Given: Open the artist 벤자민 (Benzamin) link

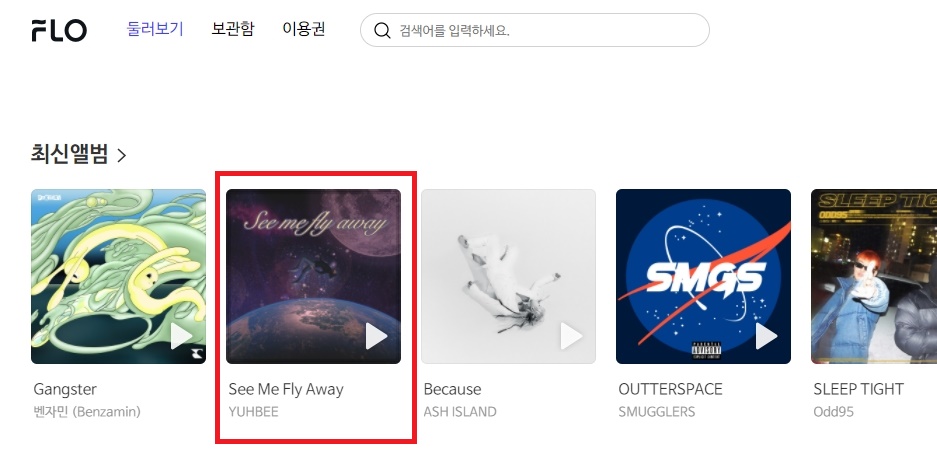Looking at the screenshot, I should pyautogui.click(x=87, y=412).
